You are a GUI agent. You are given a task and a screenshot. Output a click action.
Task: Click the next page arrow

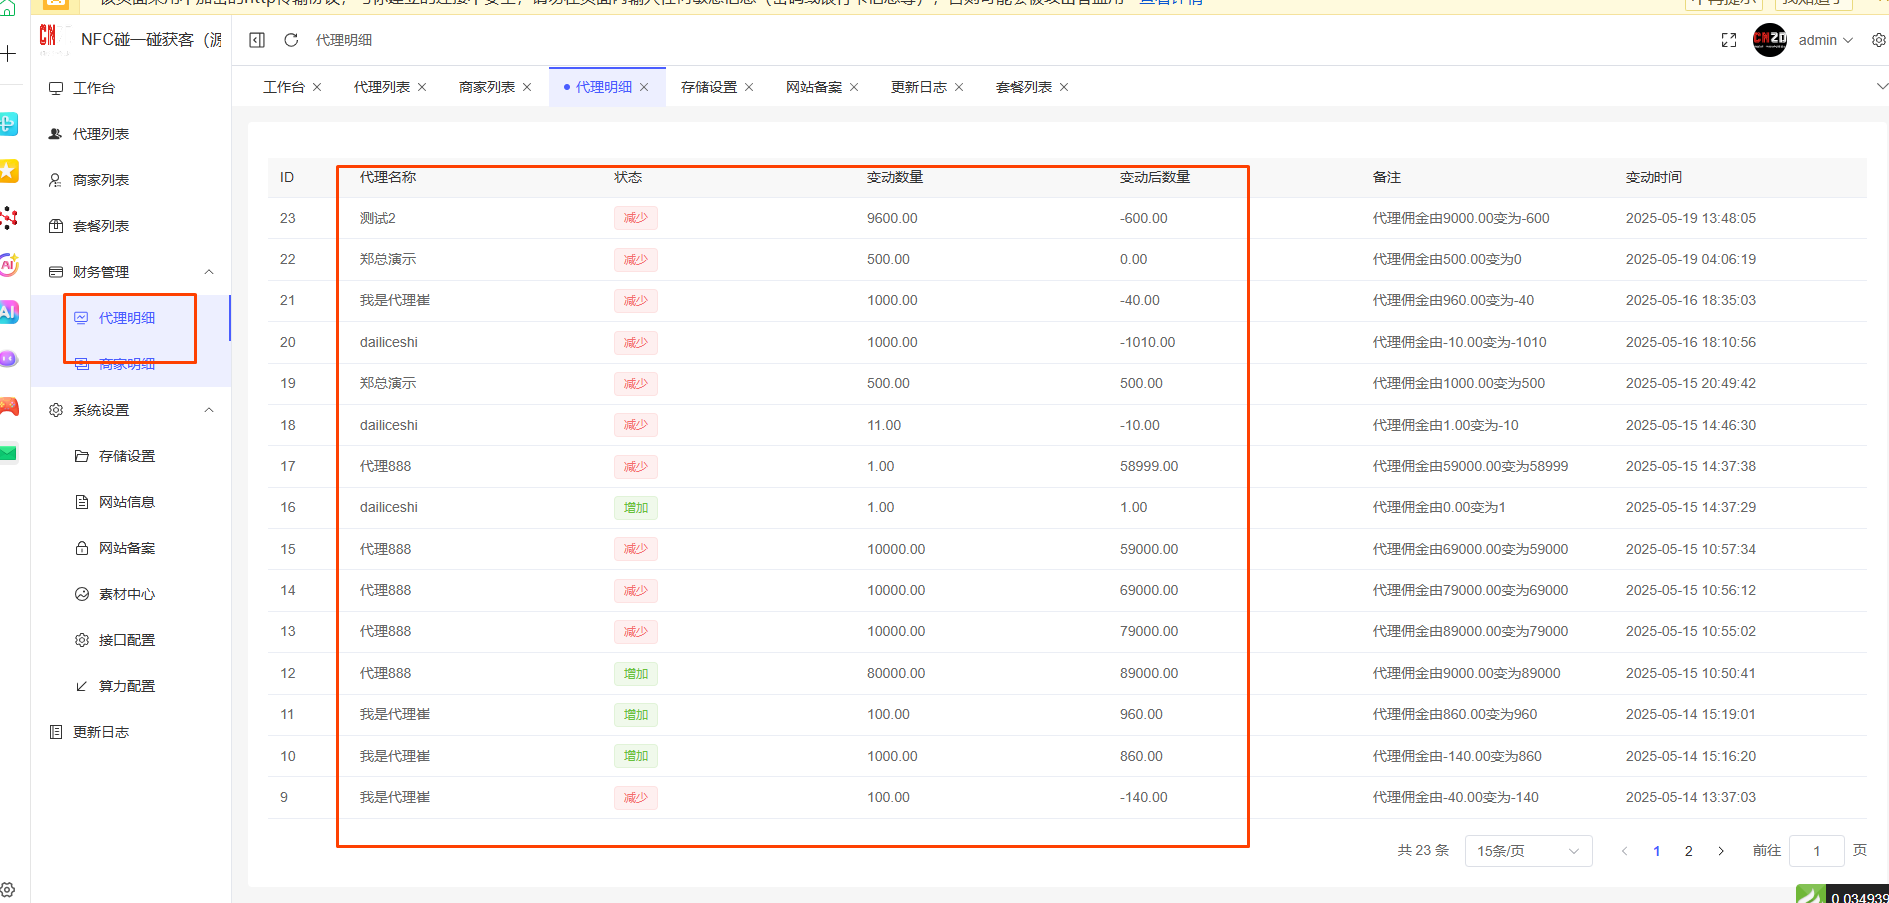(x=1721, y=851)
